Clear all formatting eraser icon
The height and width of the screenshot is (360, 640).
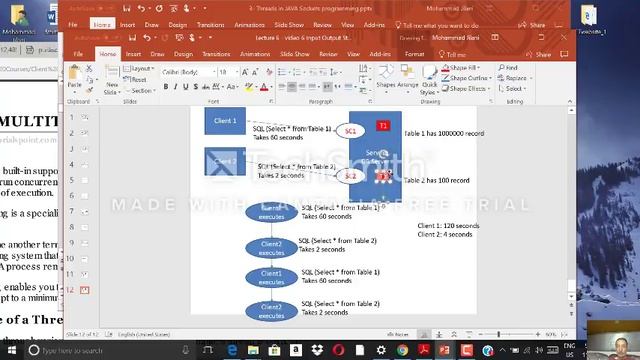(x=269, y=72)
